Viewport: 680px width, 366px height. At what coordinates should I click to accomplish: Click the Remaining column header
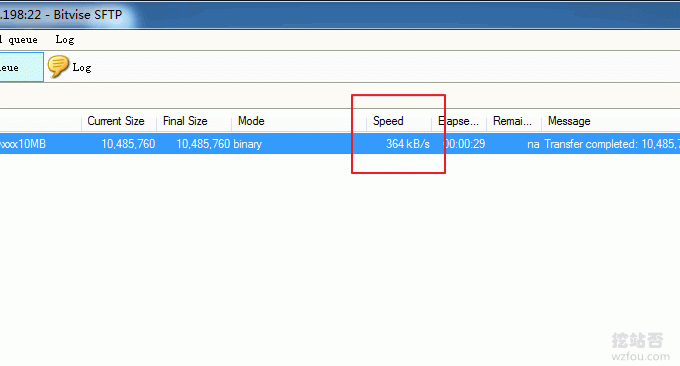513,121
